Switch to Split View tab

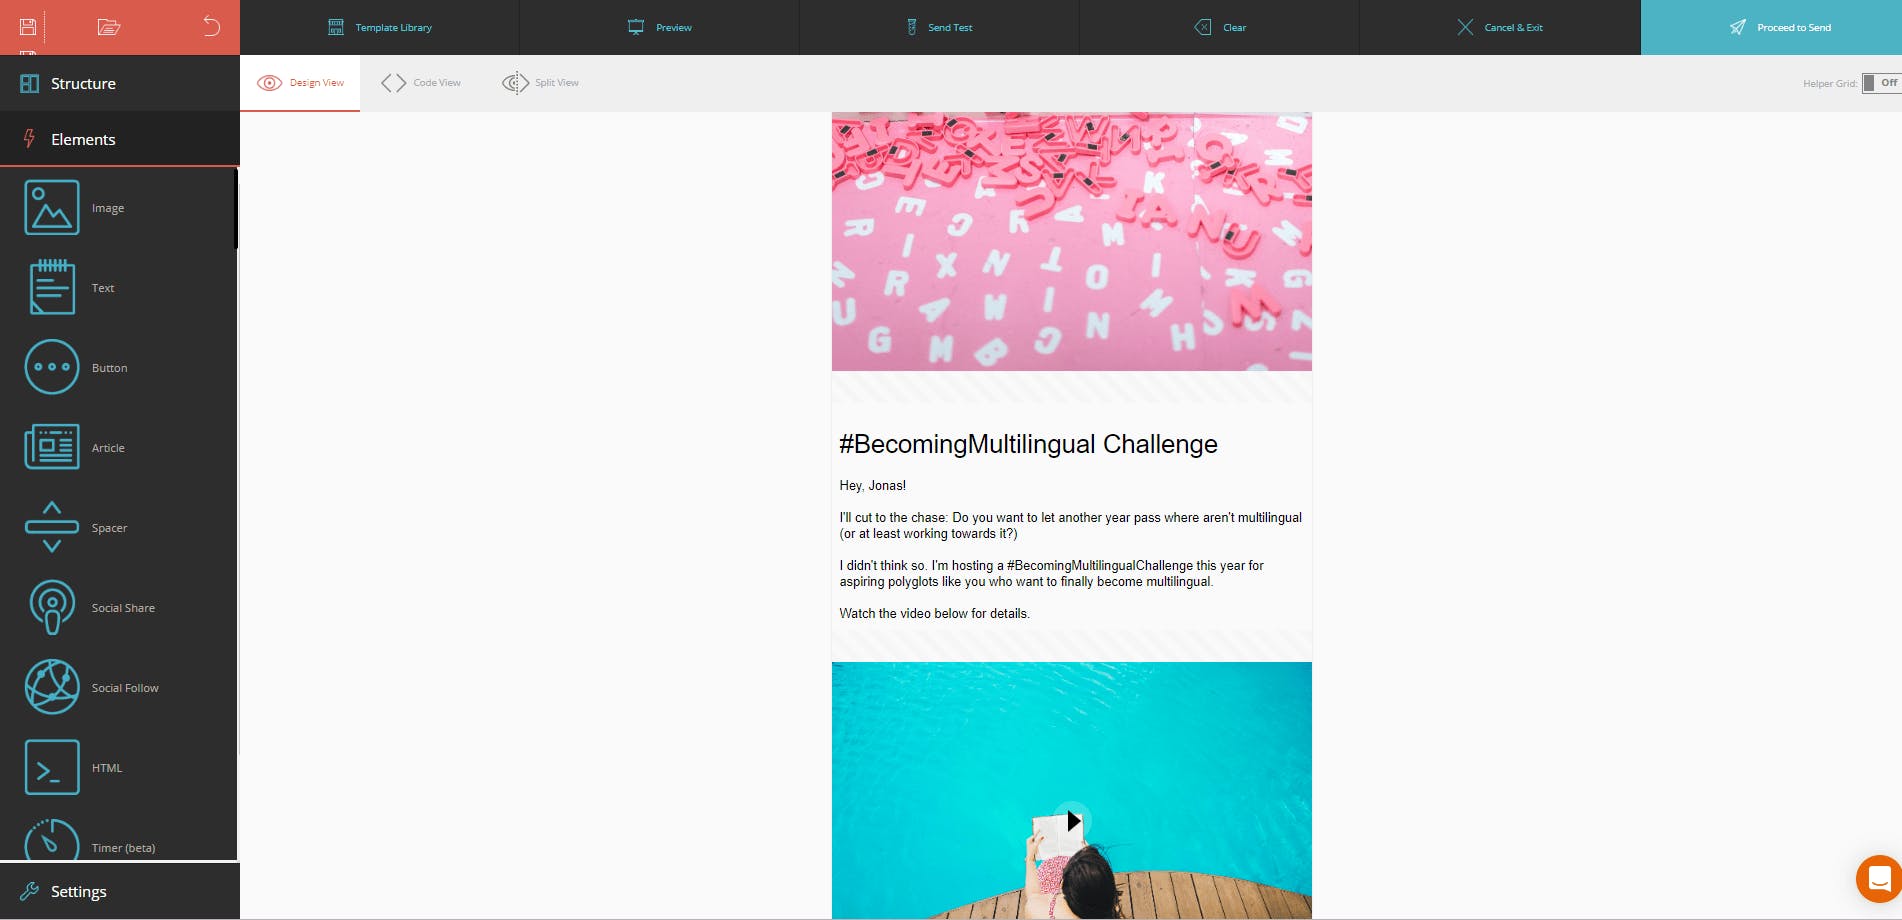point(540,83)
